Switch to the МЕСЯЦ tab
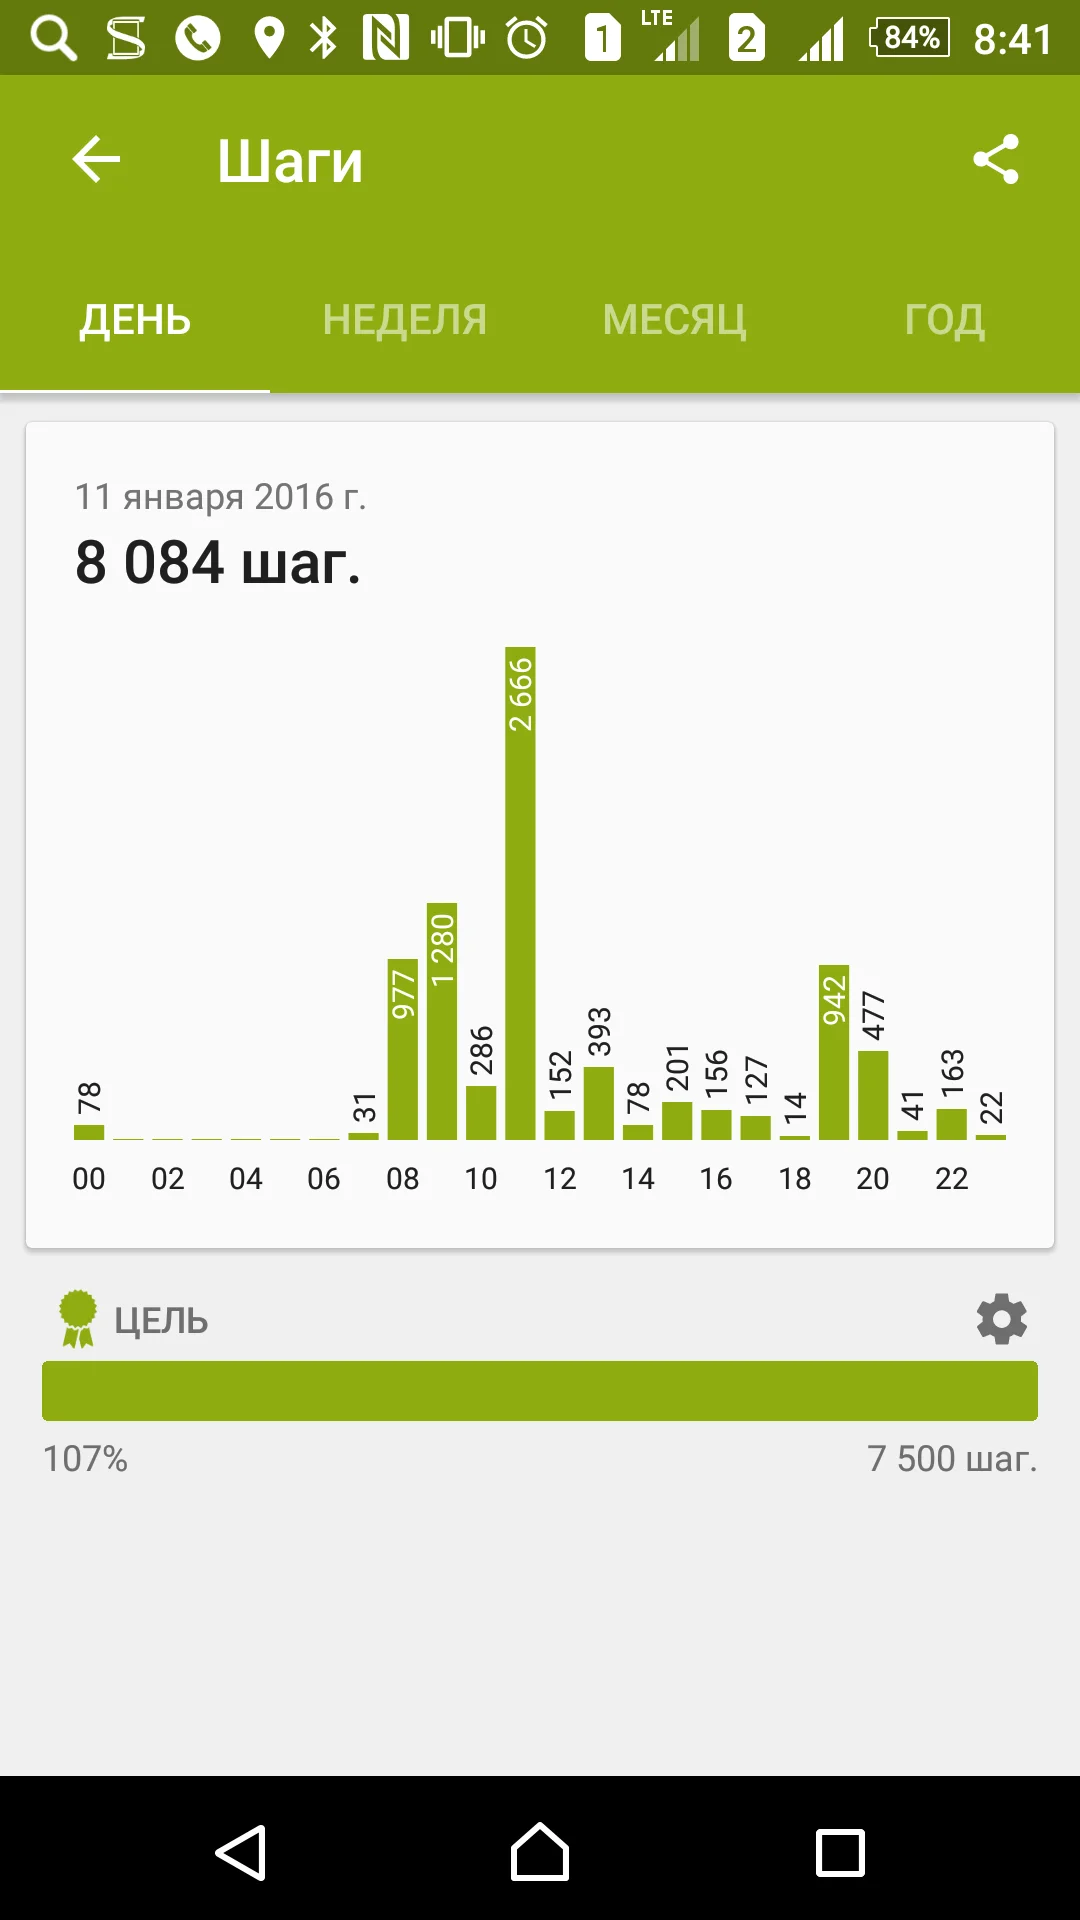The image size is (1080, 1920). pos(674,320)
